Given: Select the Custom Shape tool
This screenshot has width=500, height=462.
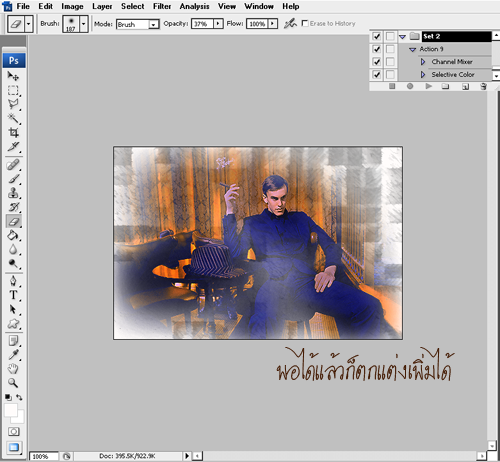Looking at the screenshot, I should point(13,324).
